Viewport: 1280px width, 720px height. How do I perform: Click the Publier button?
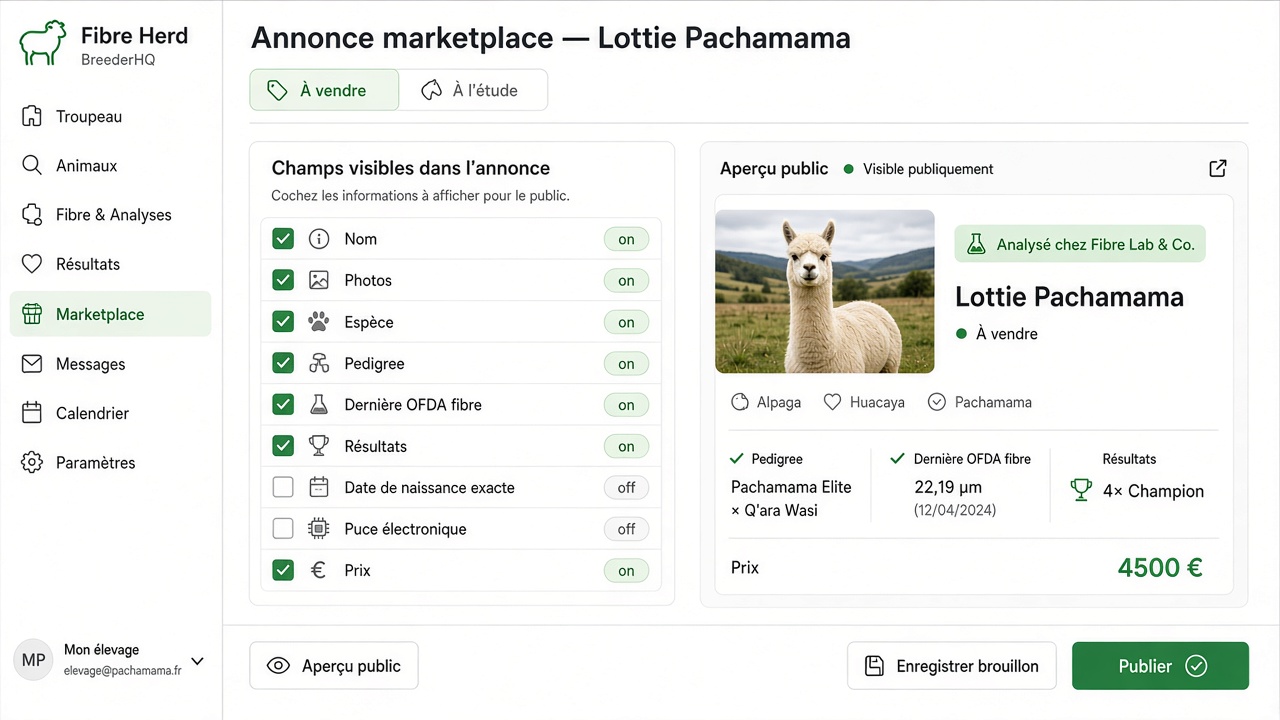click(1160, 666)
